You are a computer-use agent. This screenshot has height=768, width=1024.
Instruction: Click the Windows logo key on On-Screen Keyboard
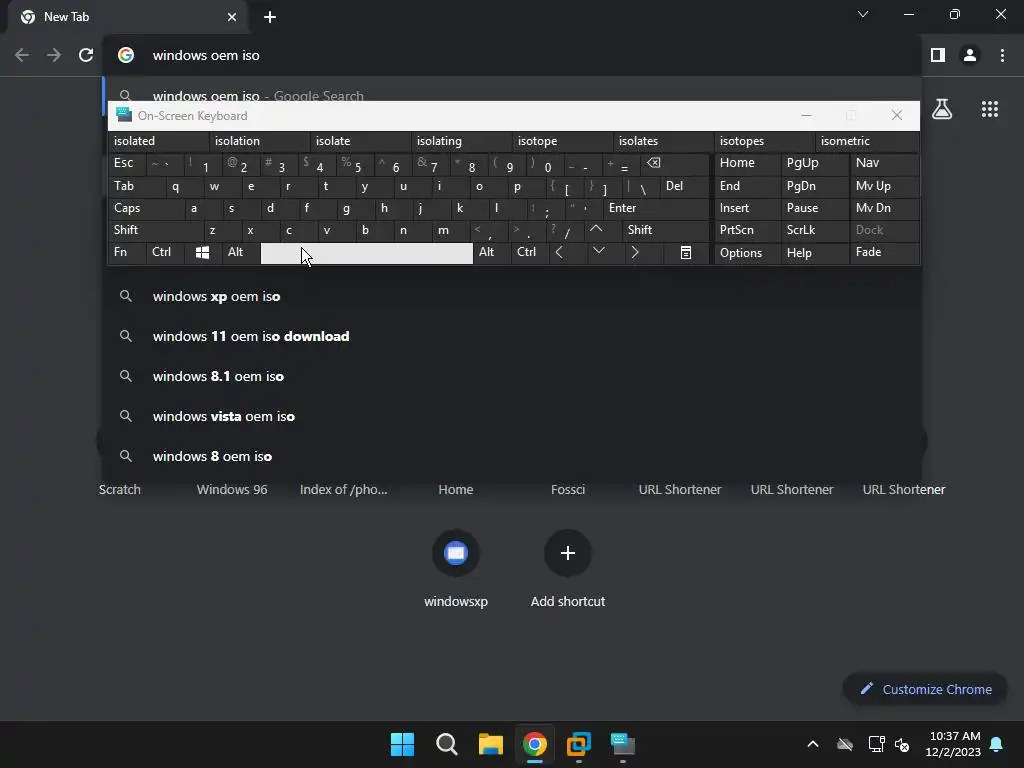pos(202,253)
